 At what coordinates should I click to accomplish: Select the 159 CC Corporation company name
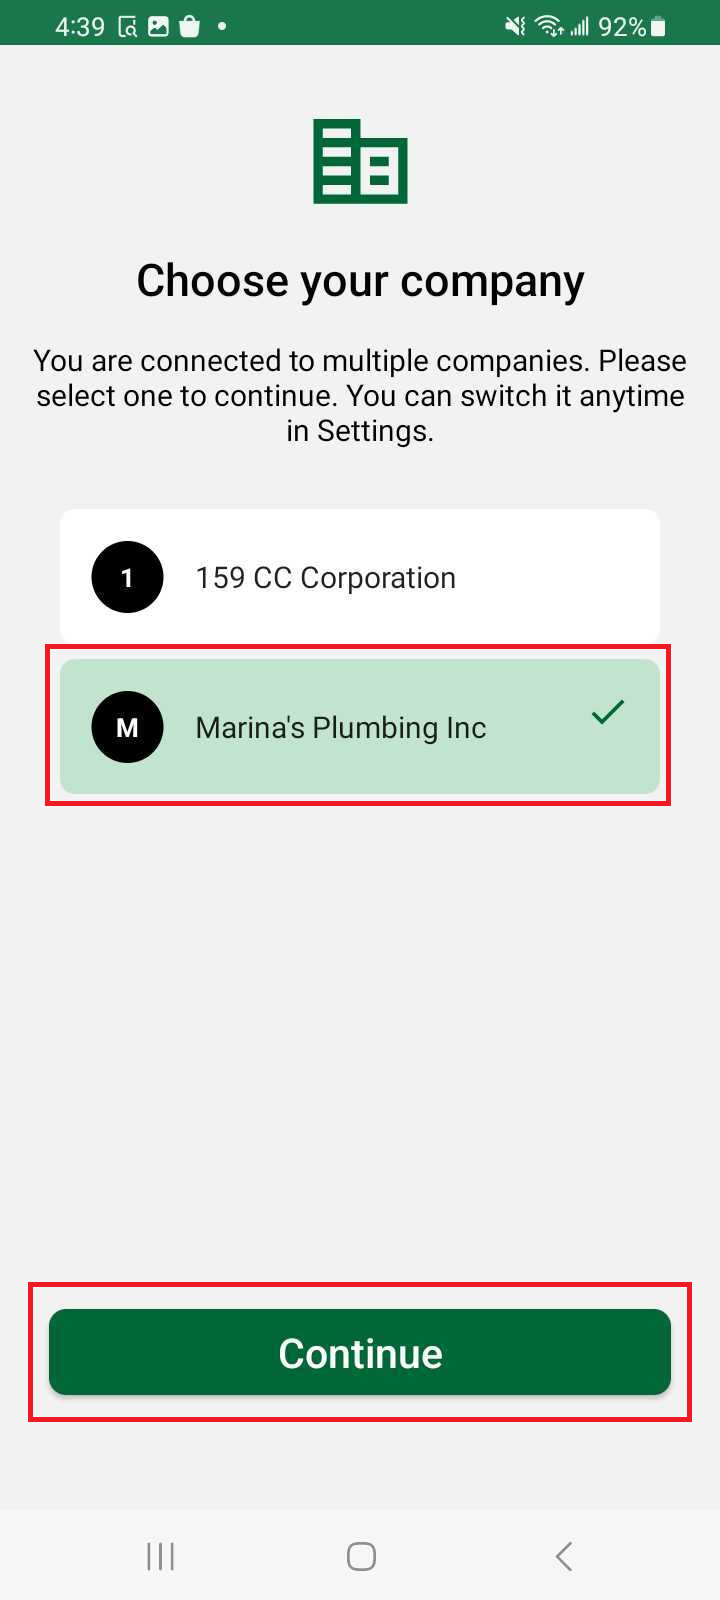click(325, 578)
